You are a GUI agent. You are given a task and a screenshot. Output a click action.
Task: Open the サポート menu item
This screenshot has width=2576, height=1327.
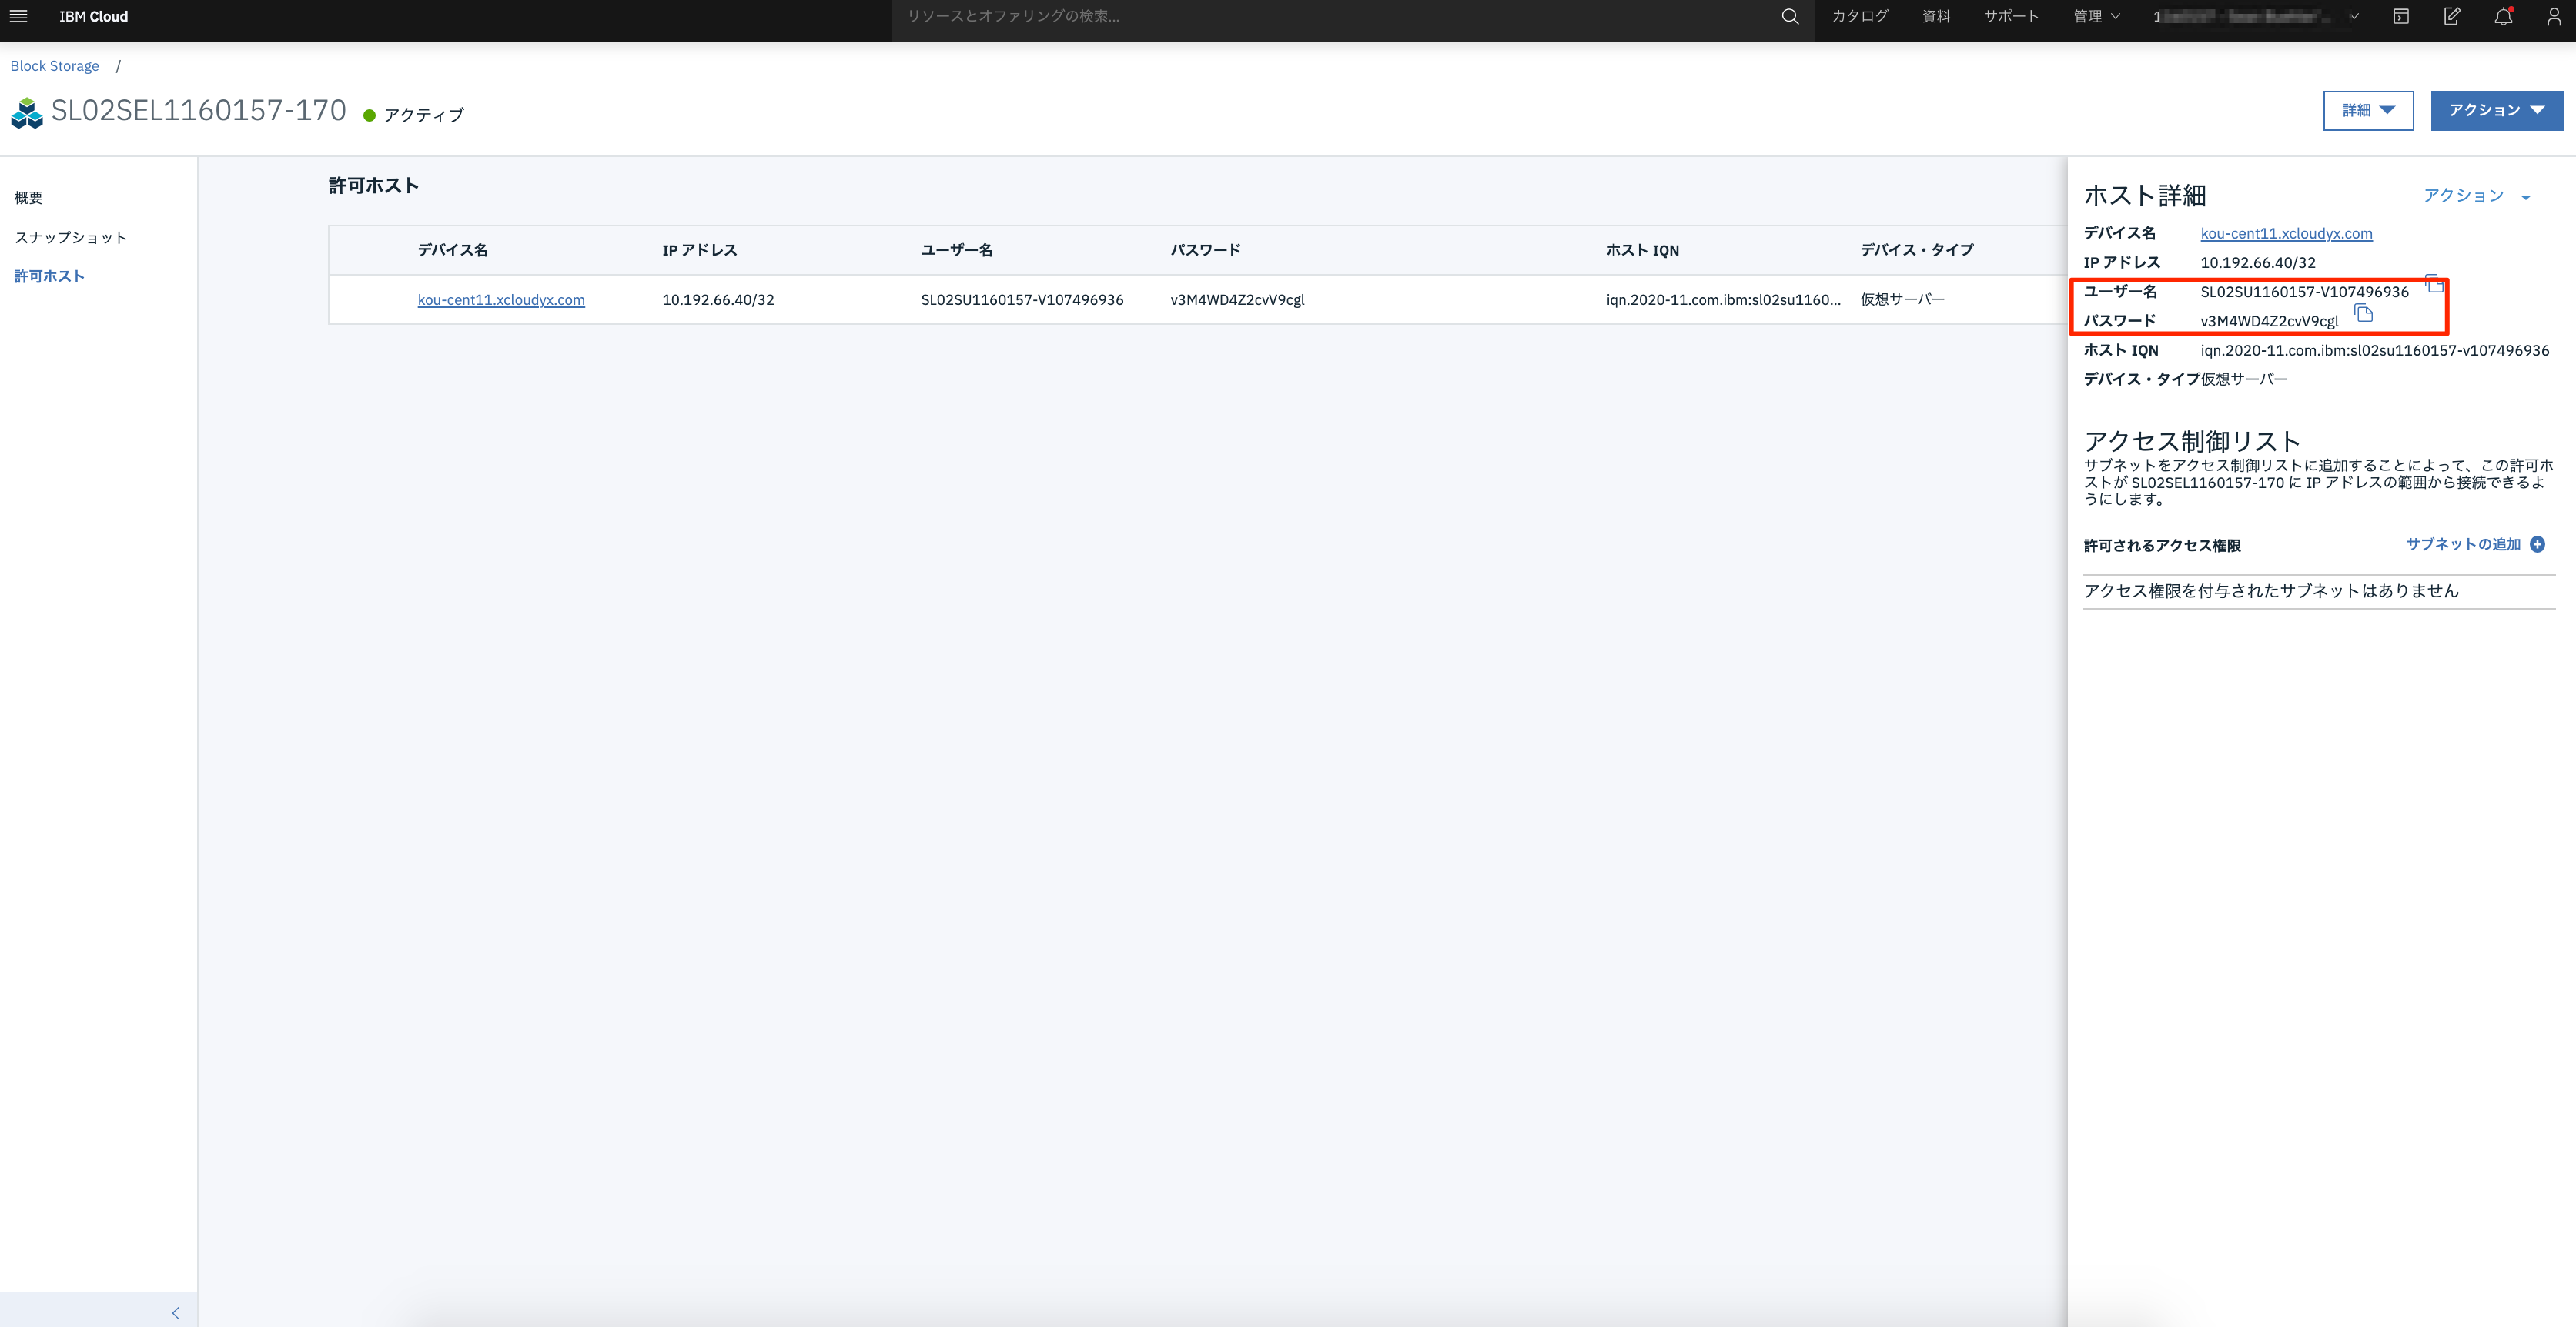pos(2011,16)
